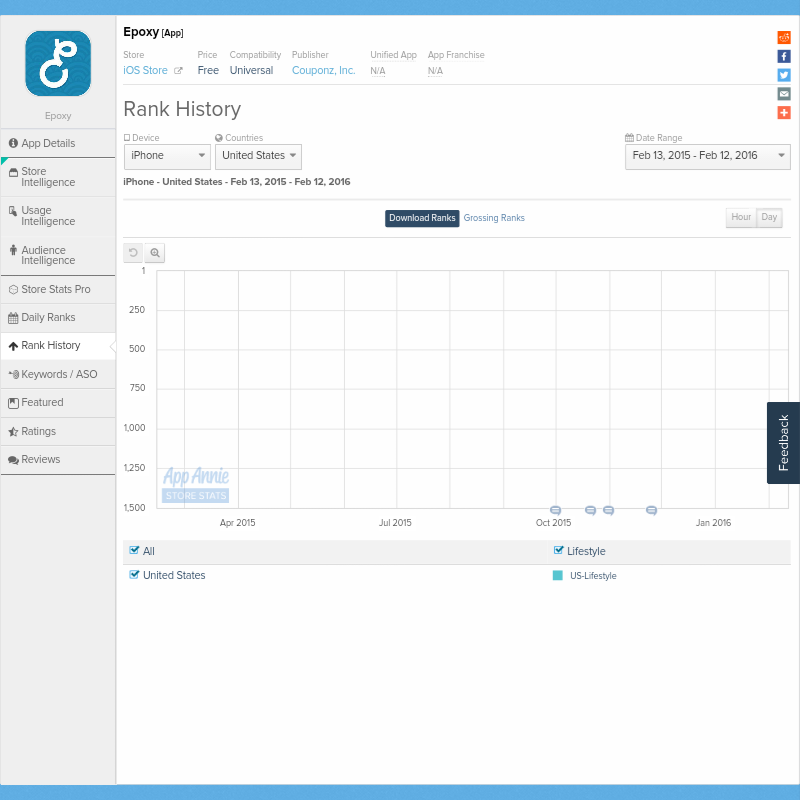Click the App Franchise N/A value
The width and height of the screenshot is (800, 800).
(x=435, y=71)
